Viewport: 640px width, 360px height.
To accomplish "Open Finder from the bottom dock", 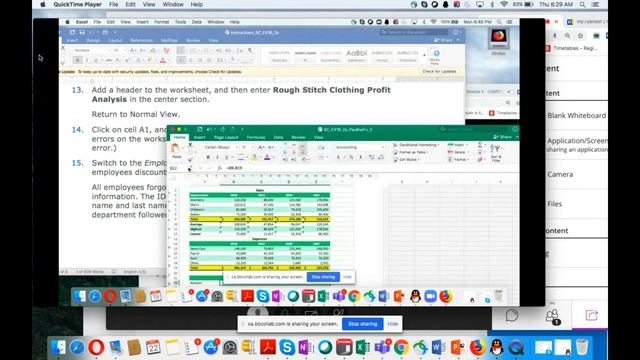I will coord(58,347).
